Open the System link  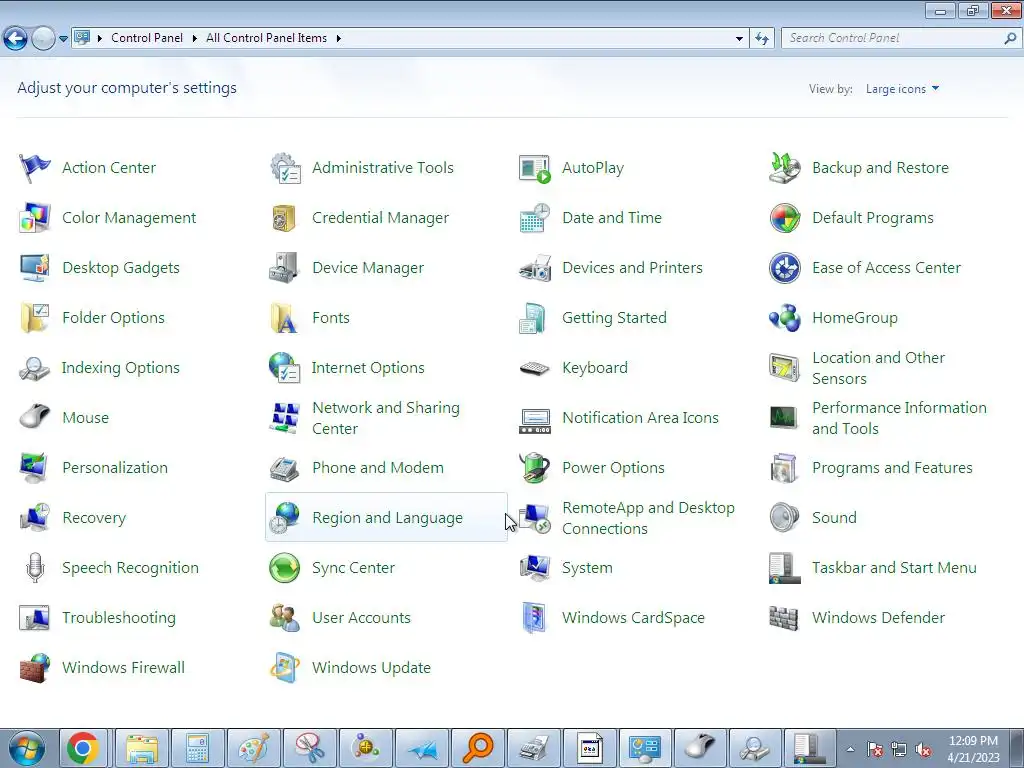[x=587, y=568]
